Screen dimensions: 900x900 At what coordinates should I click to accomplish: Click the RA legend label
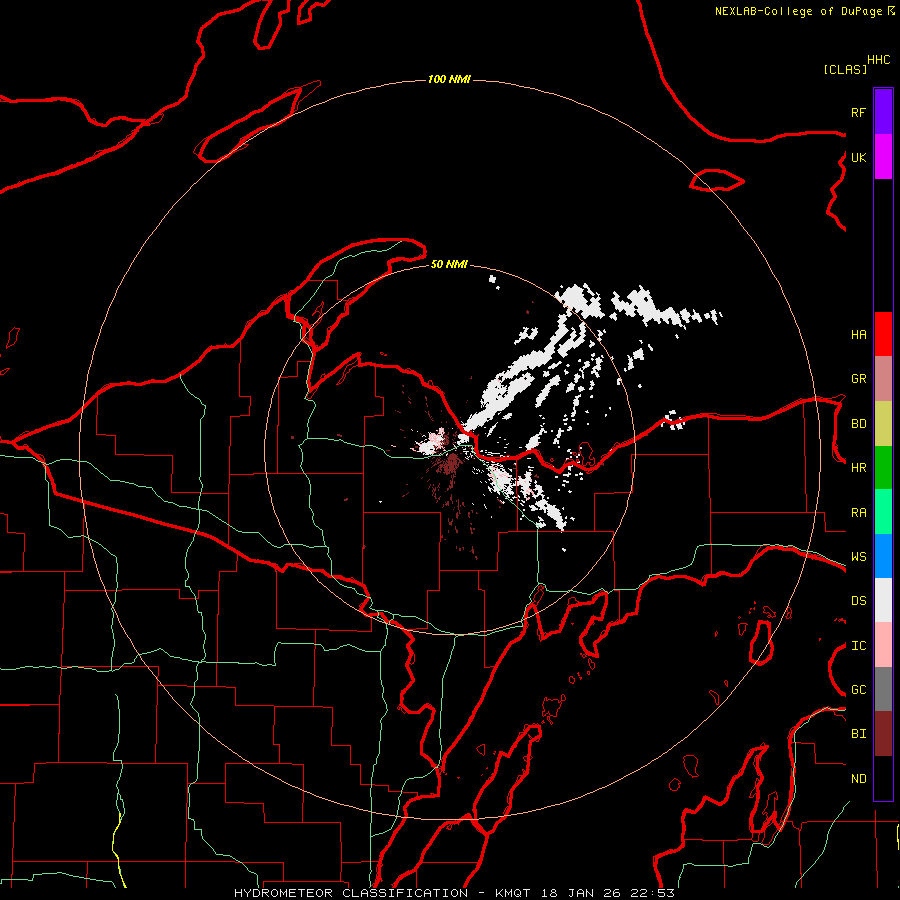858,513
